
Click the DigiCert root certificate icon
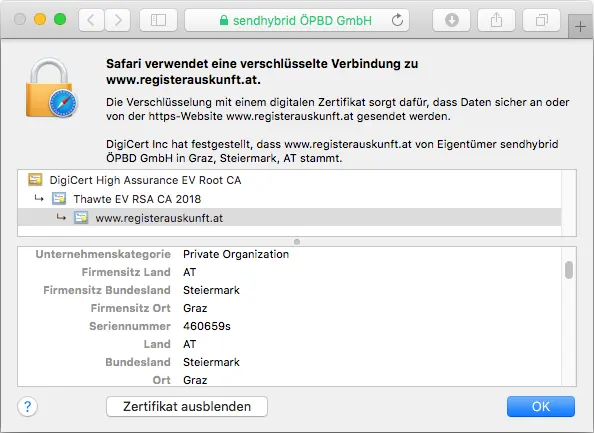coord(35,180)
